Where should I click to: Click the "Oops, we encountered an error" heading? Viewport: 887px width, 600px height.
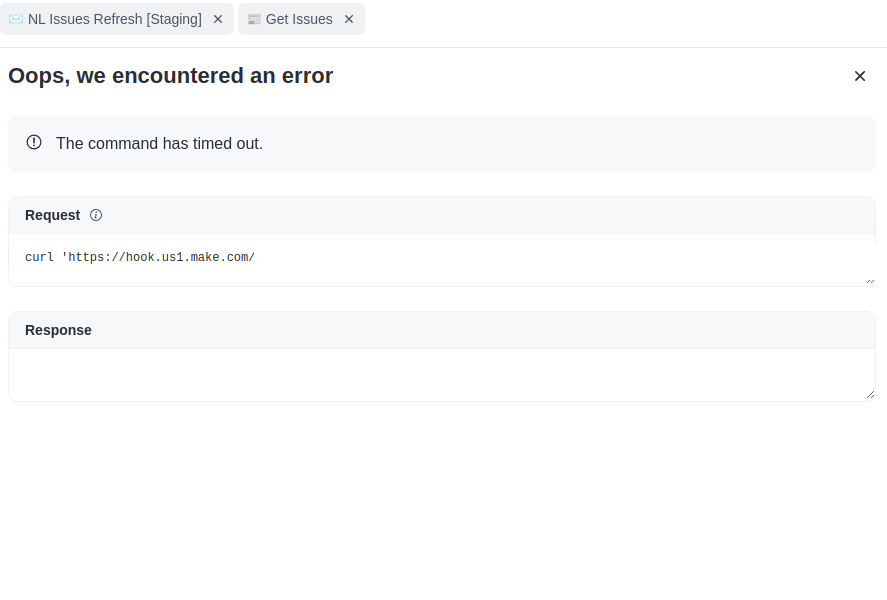pyautogui.click(x=170, y=76)
